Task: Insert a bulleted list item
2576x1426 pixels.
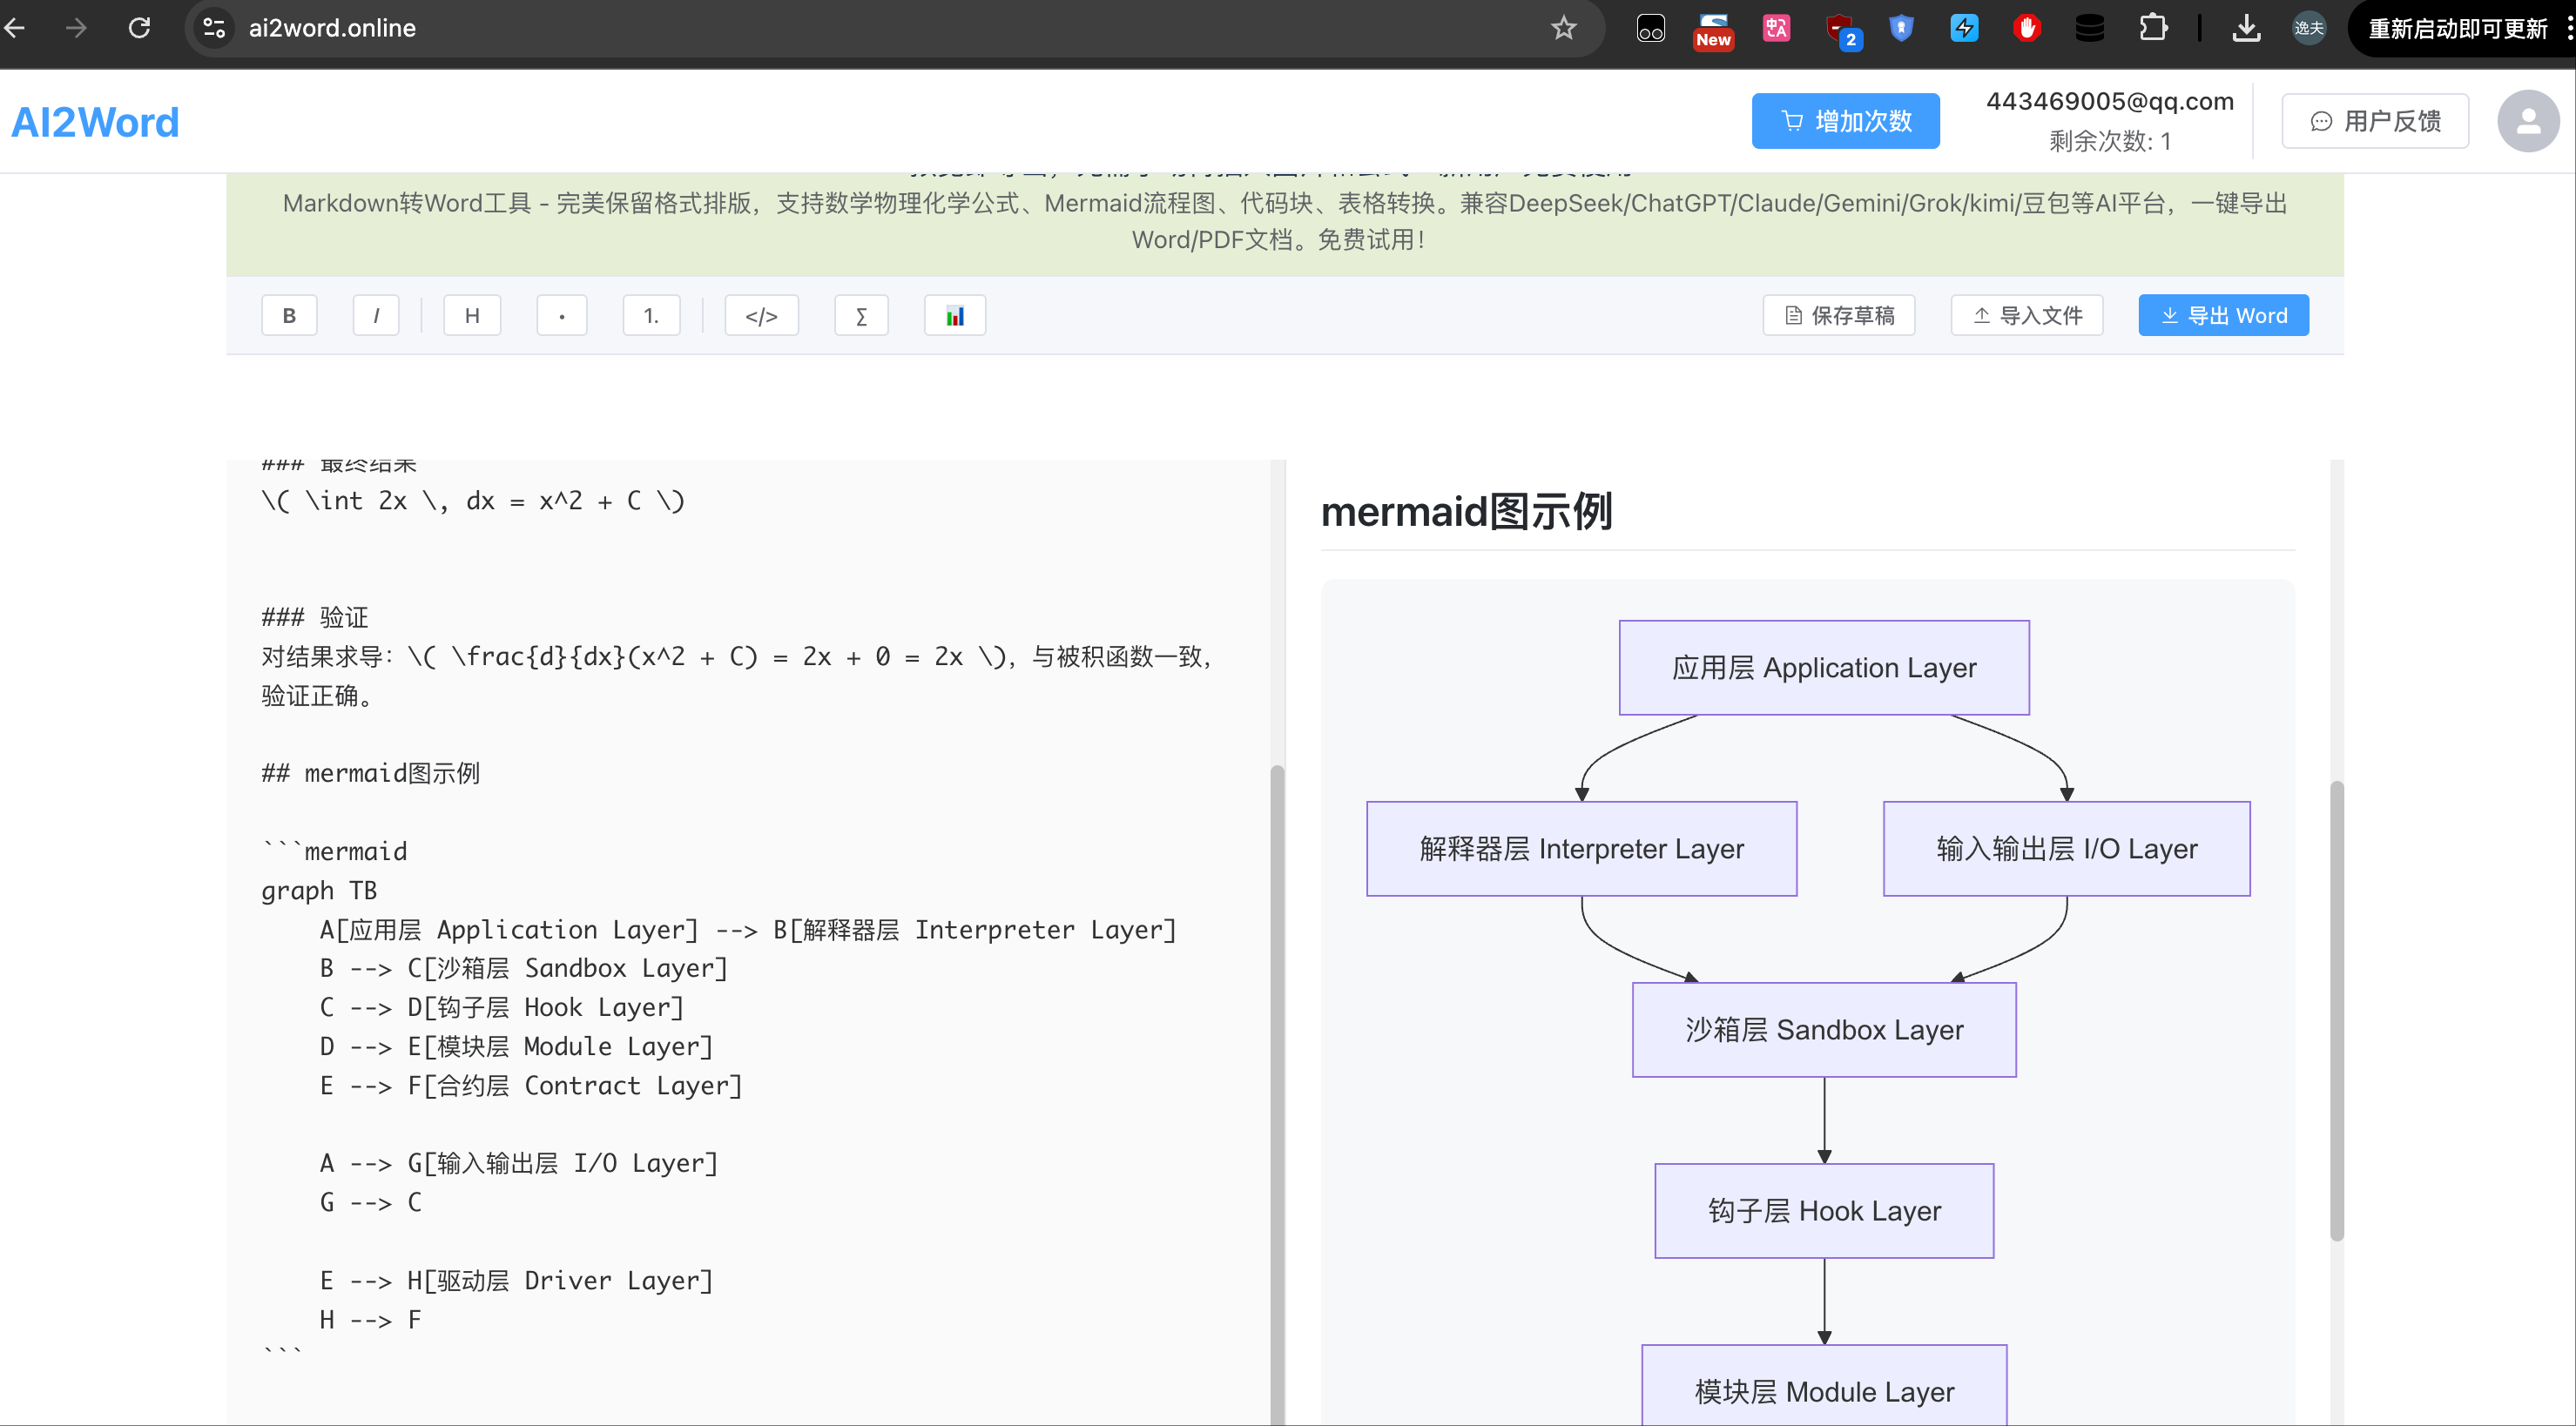Action: (x=562, y=316)
